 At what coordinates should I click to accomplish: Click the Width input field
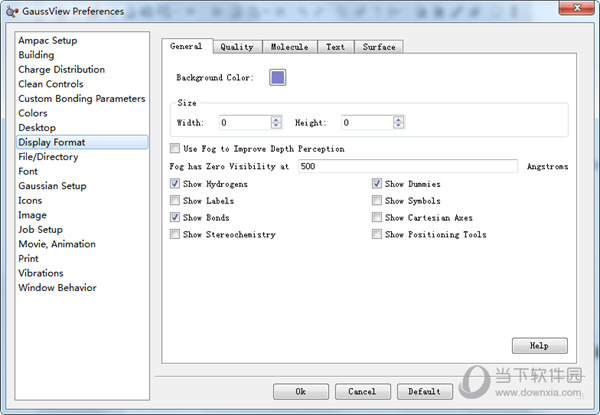(x=245, y=123)
